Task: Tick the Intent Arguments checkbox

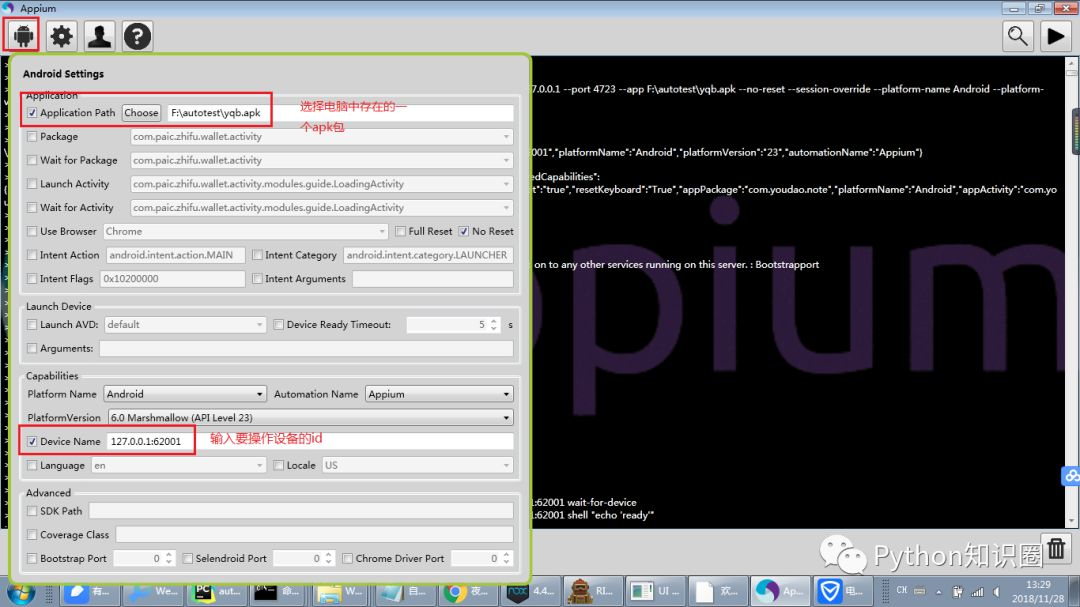Action: (257, 278)
